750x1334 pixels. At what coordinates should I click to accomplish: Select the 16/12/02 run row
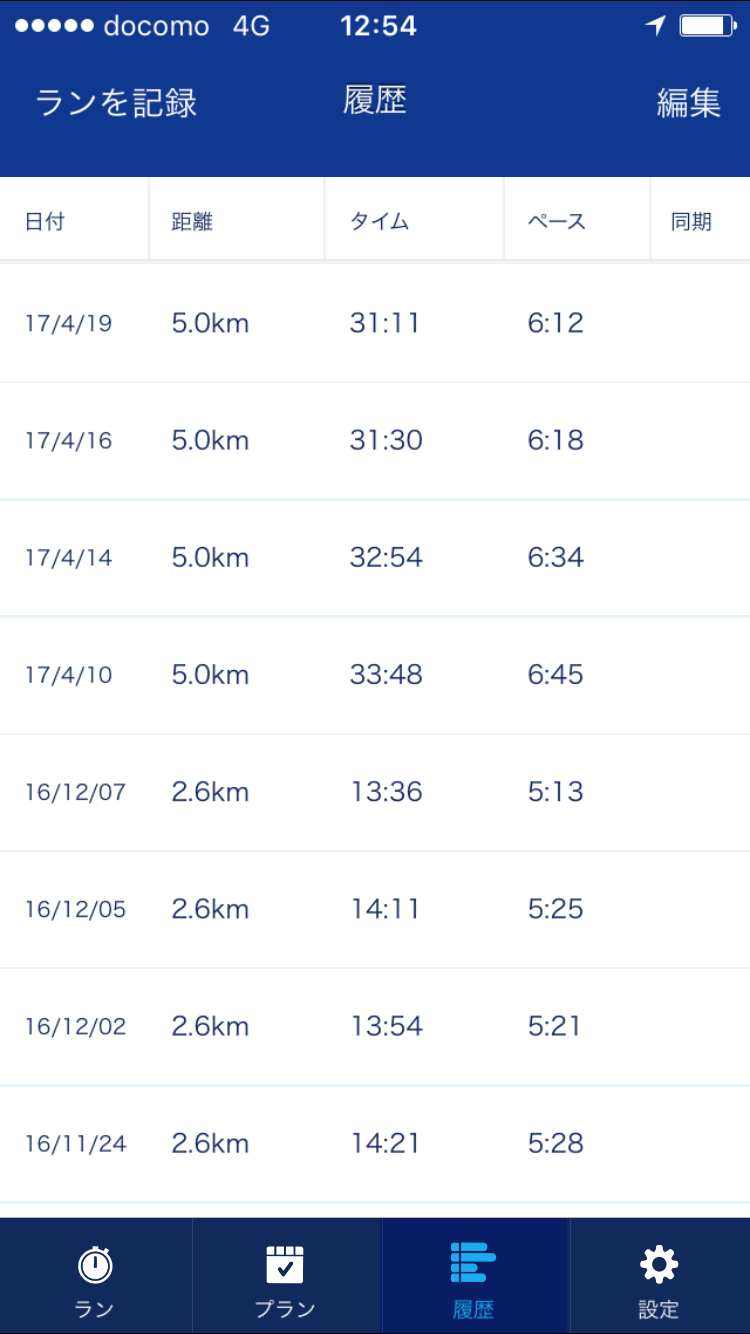(375, 1026)
